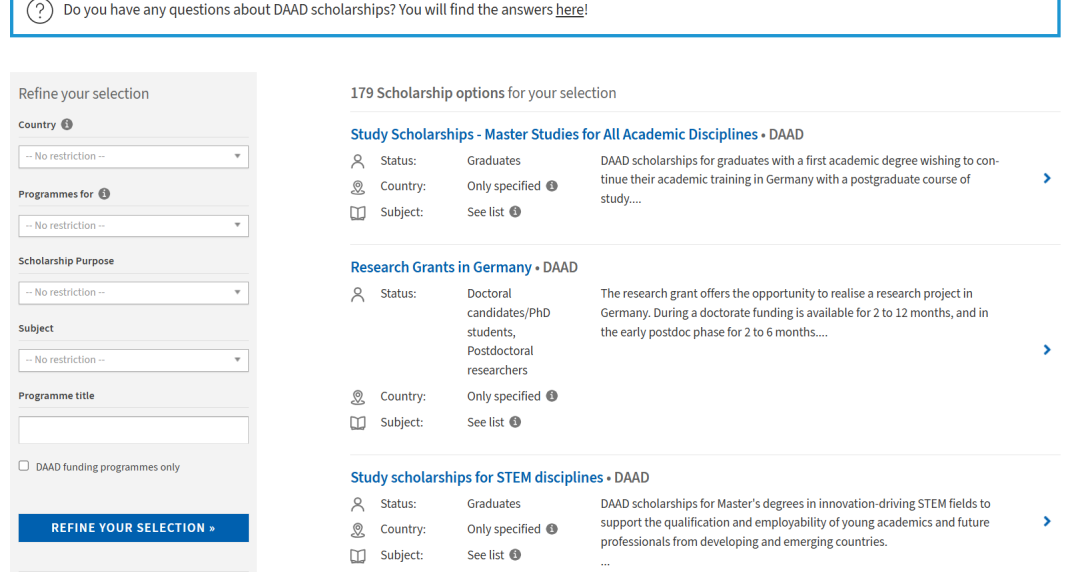Enable 'DAAD funding programmes only' checkbox
The width and height of the screenshot is (1080, 572).
[24, 466]
